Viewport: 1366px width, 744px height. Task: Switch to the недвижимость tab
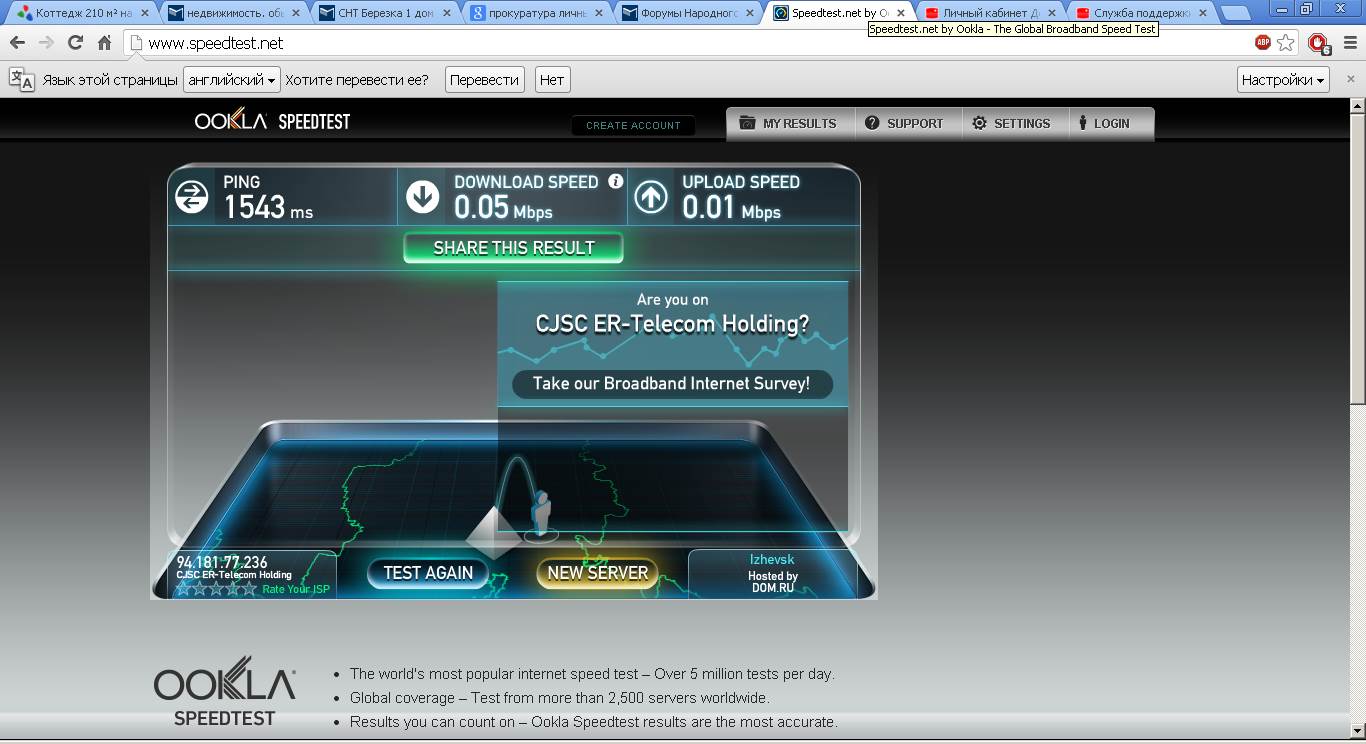coord(235,13)
